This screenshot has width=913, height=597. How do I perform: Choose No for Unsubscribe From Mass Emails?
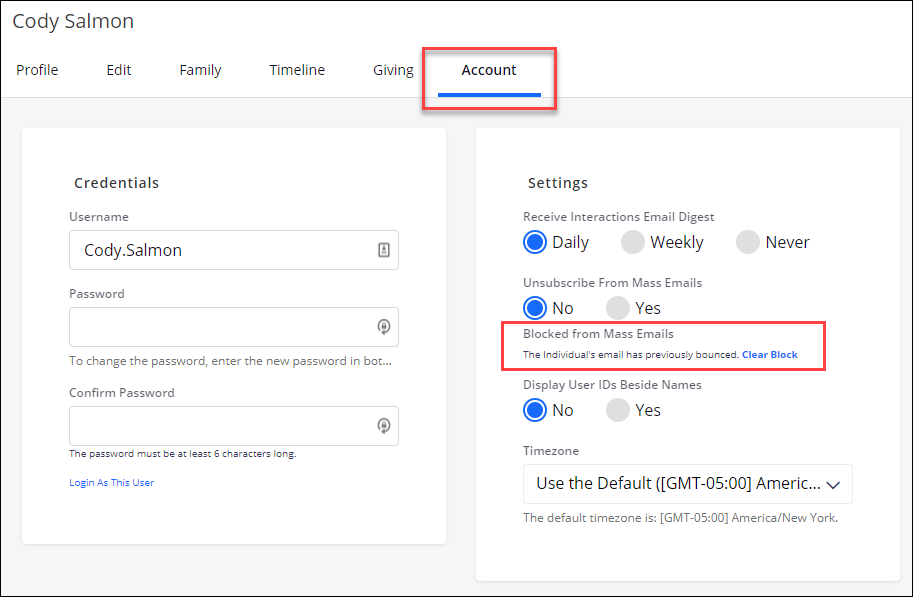[535, 308]
